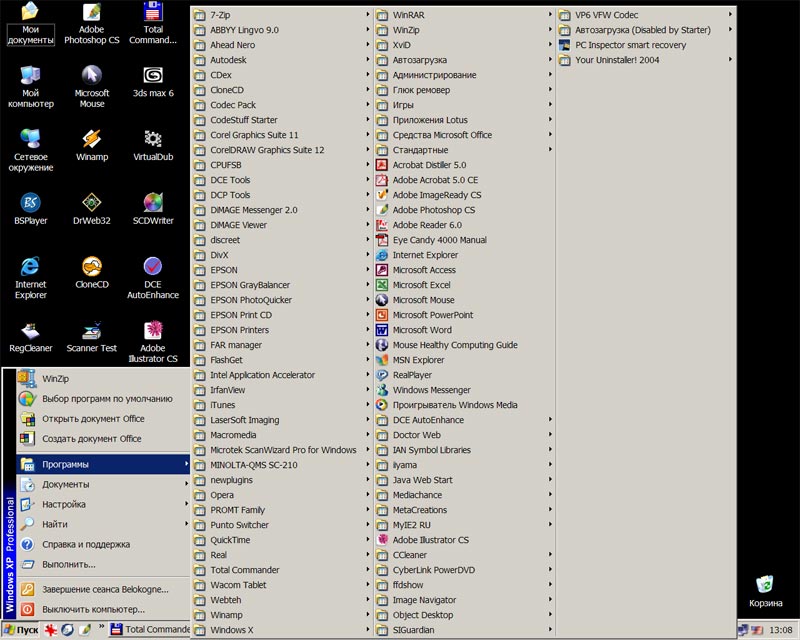Open Проигрыватель Windows Media entry

(464, 405)
